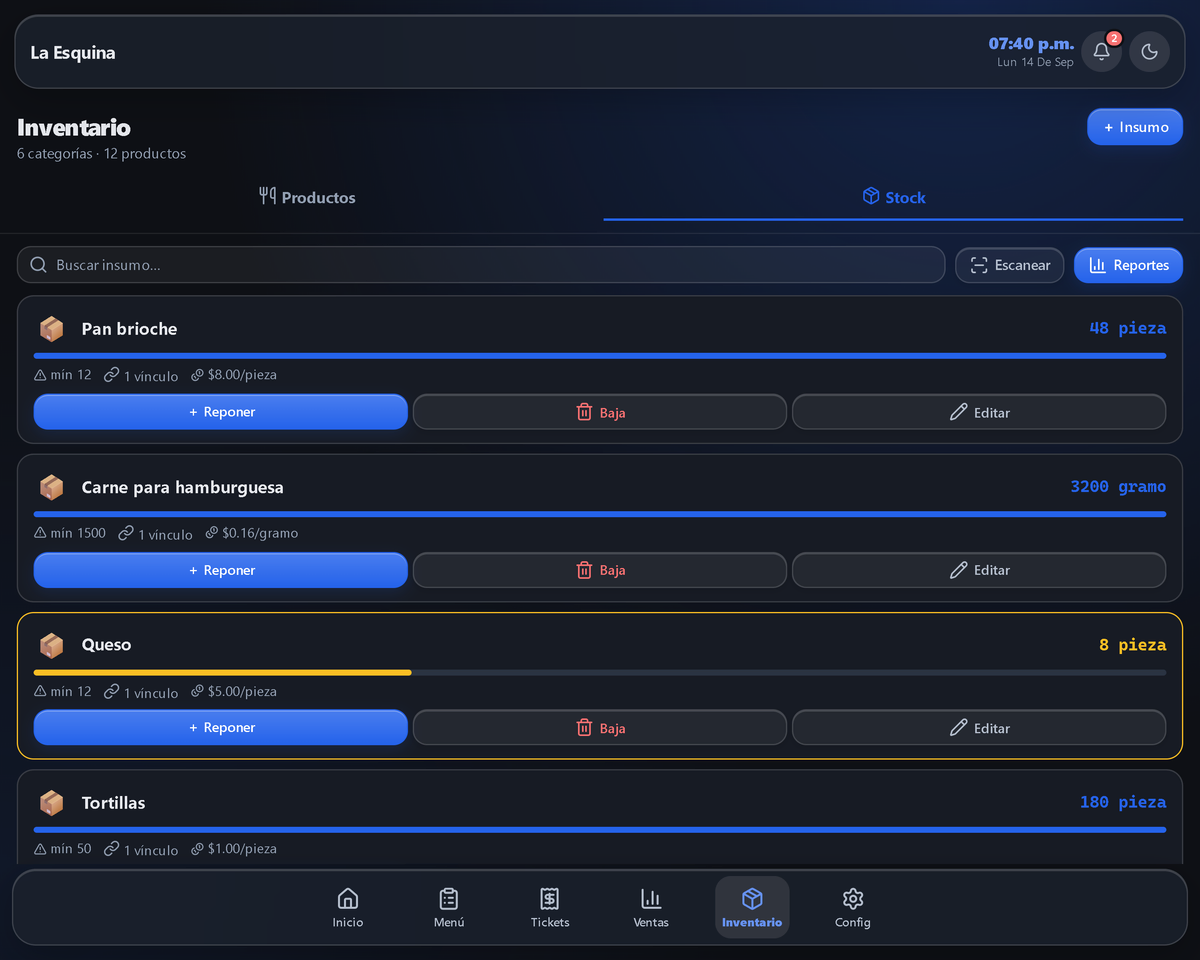Open Tickets from bottom navigation

550,907
